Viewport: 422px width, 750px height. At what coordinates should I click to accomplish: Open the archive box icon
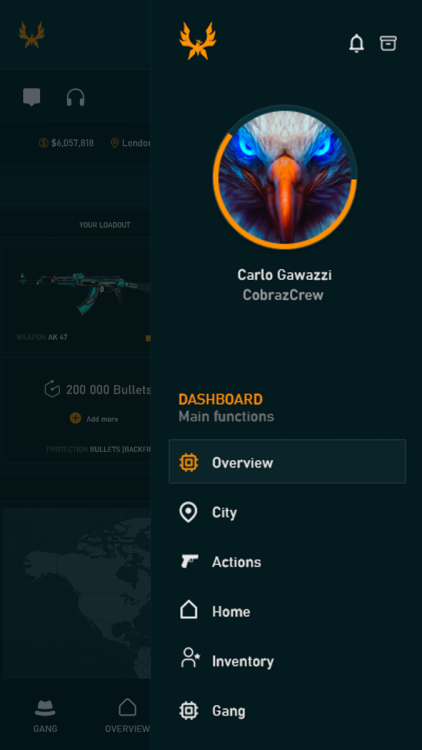pos(388,44)
